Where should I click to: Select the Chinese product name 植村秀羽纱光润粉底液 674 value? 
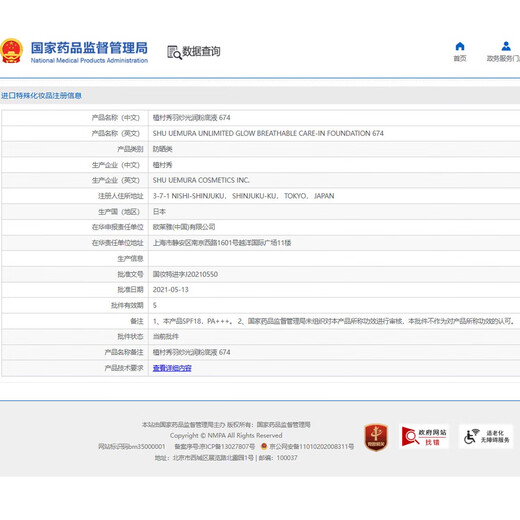(191, 118)
